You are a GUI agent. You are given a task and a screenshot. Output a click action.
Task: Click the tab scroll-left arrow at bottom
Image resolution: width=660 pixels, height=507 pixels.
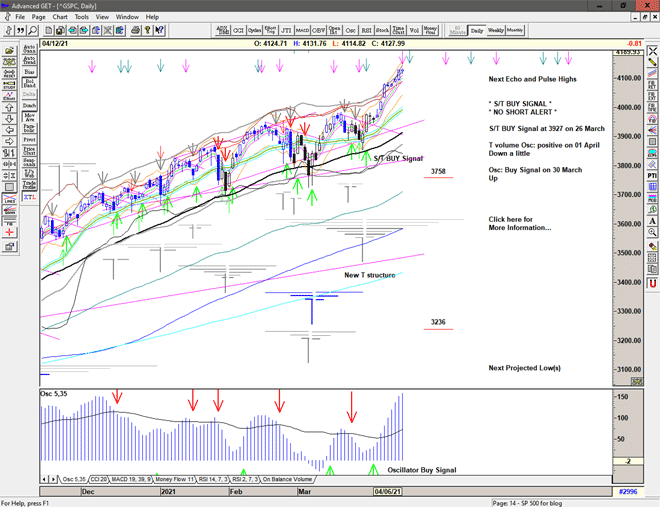(44, 480)
